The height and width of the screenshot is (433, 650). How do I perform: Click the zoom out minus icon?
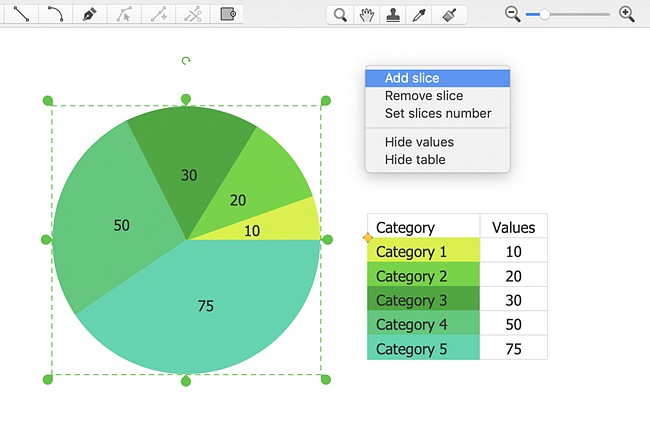[x=513, y=14]
